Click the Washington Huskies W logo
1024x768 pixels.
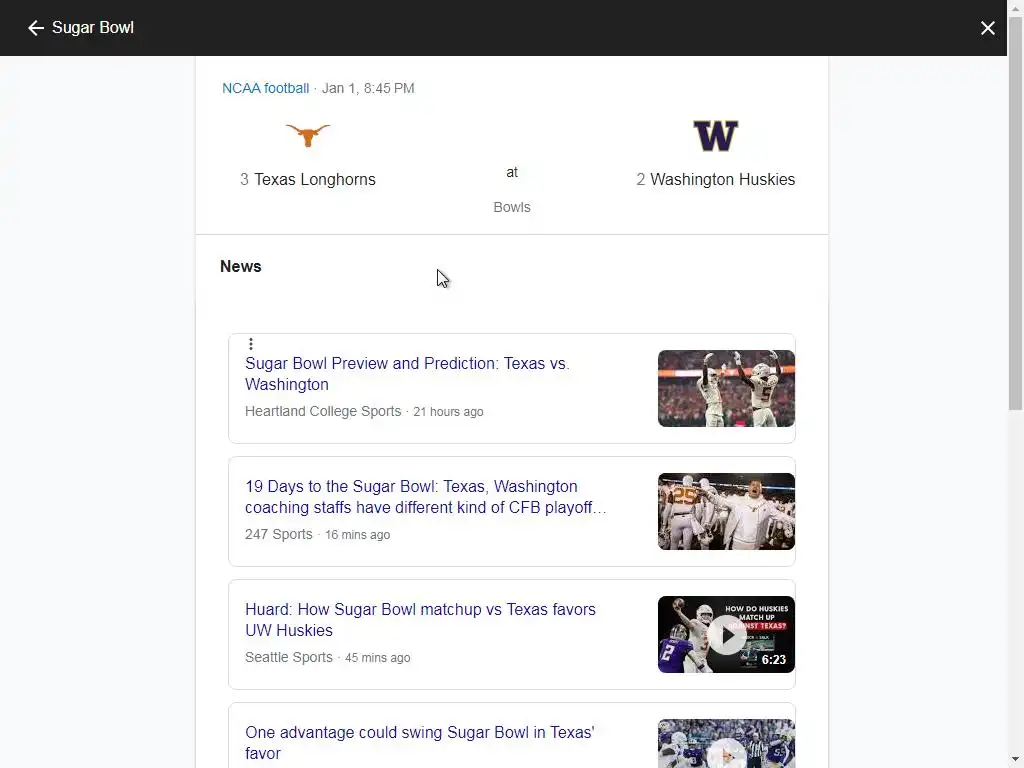(x=715, y=135)
